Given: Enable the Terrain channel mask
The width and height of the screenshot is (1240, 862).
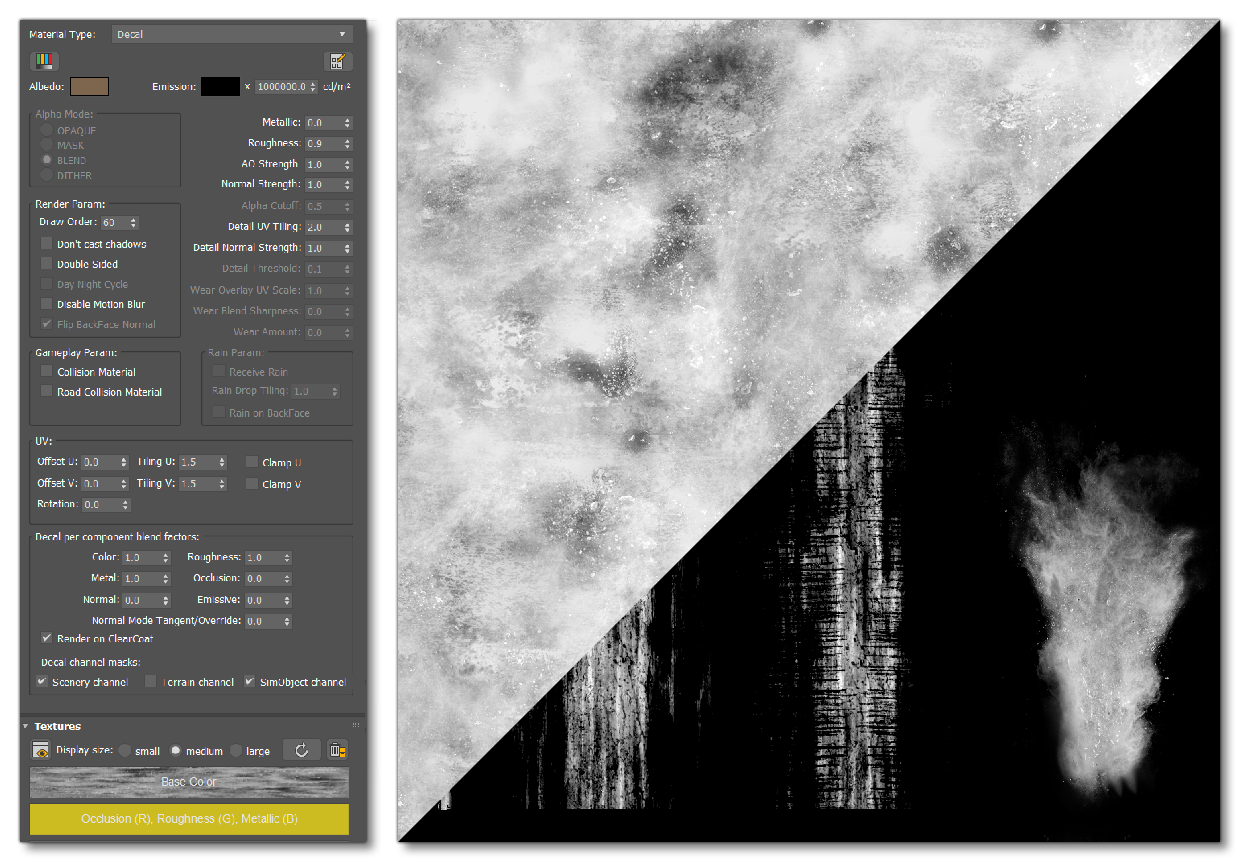Looking at the screenshot, I should coord(151,681).
